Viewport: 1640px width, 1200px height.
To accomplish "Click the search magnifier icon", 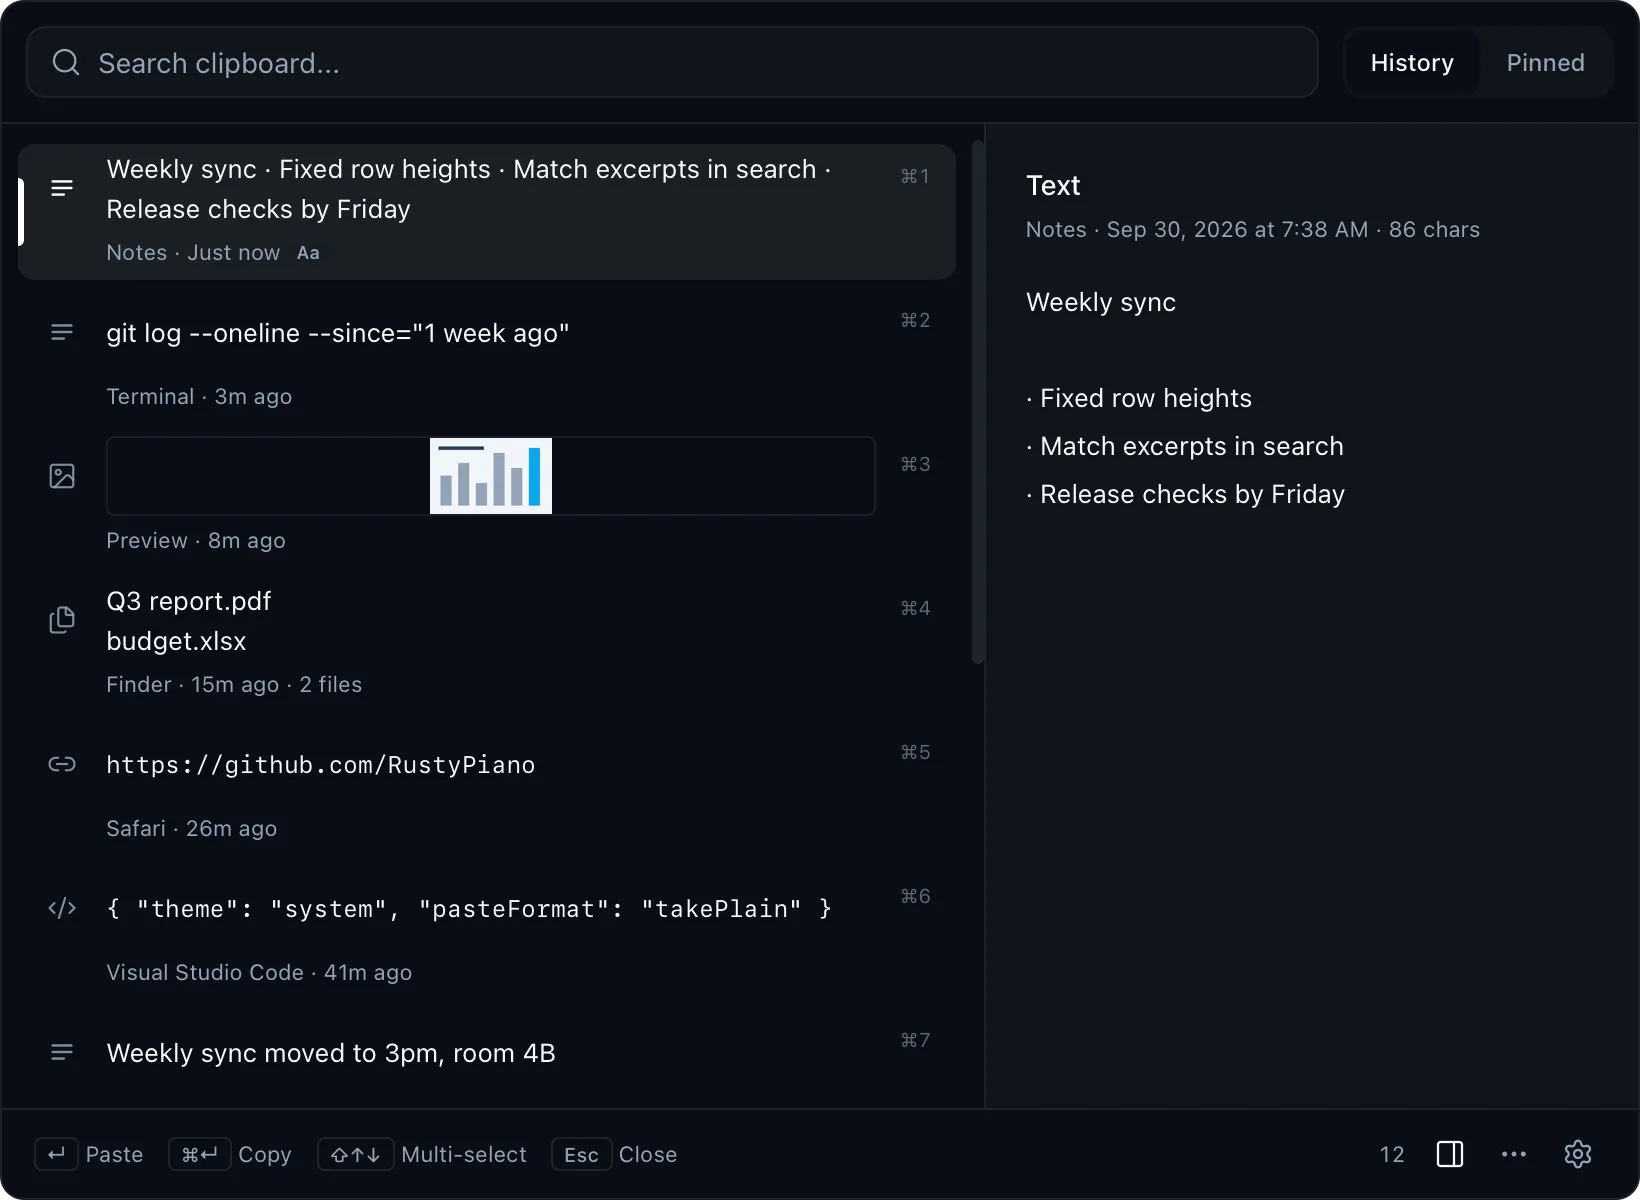I will (66, 63).
